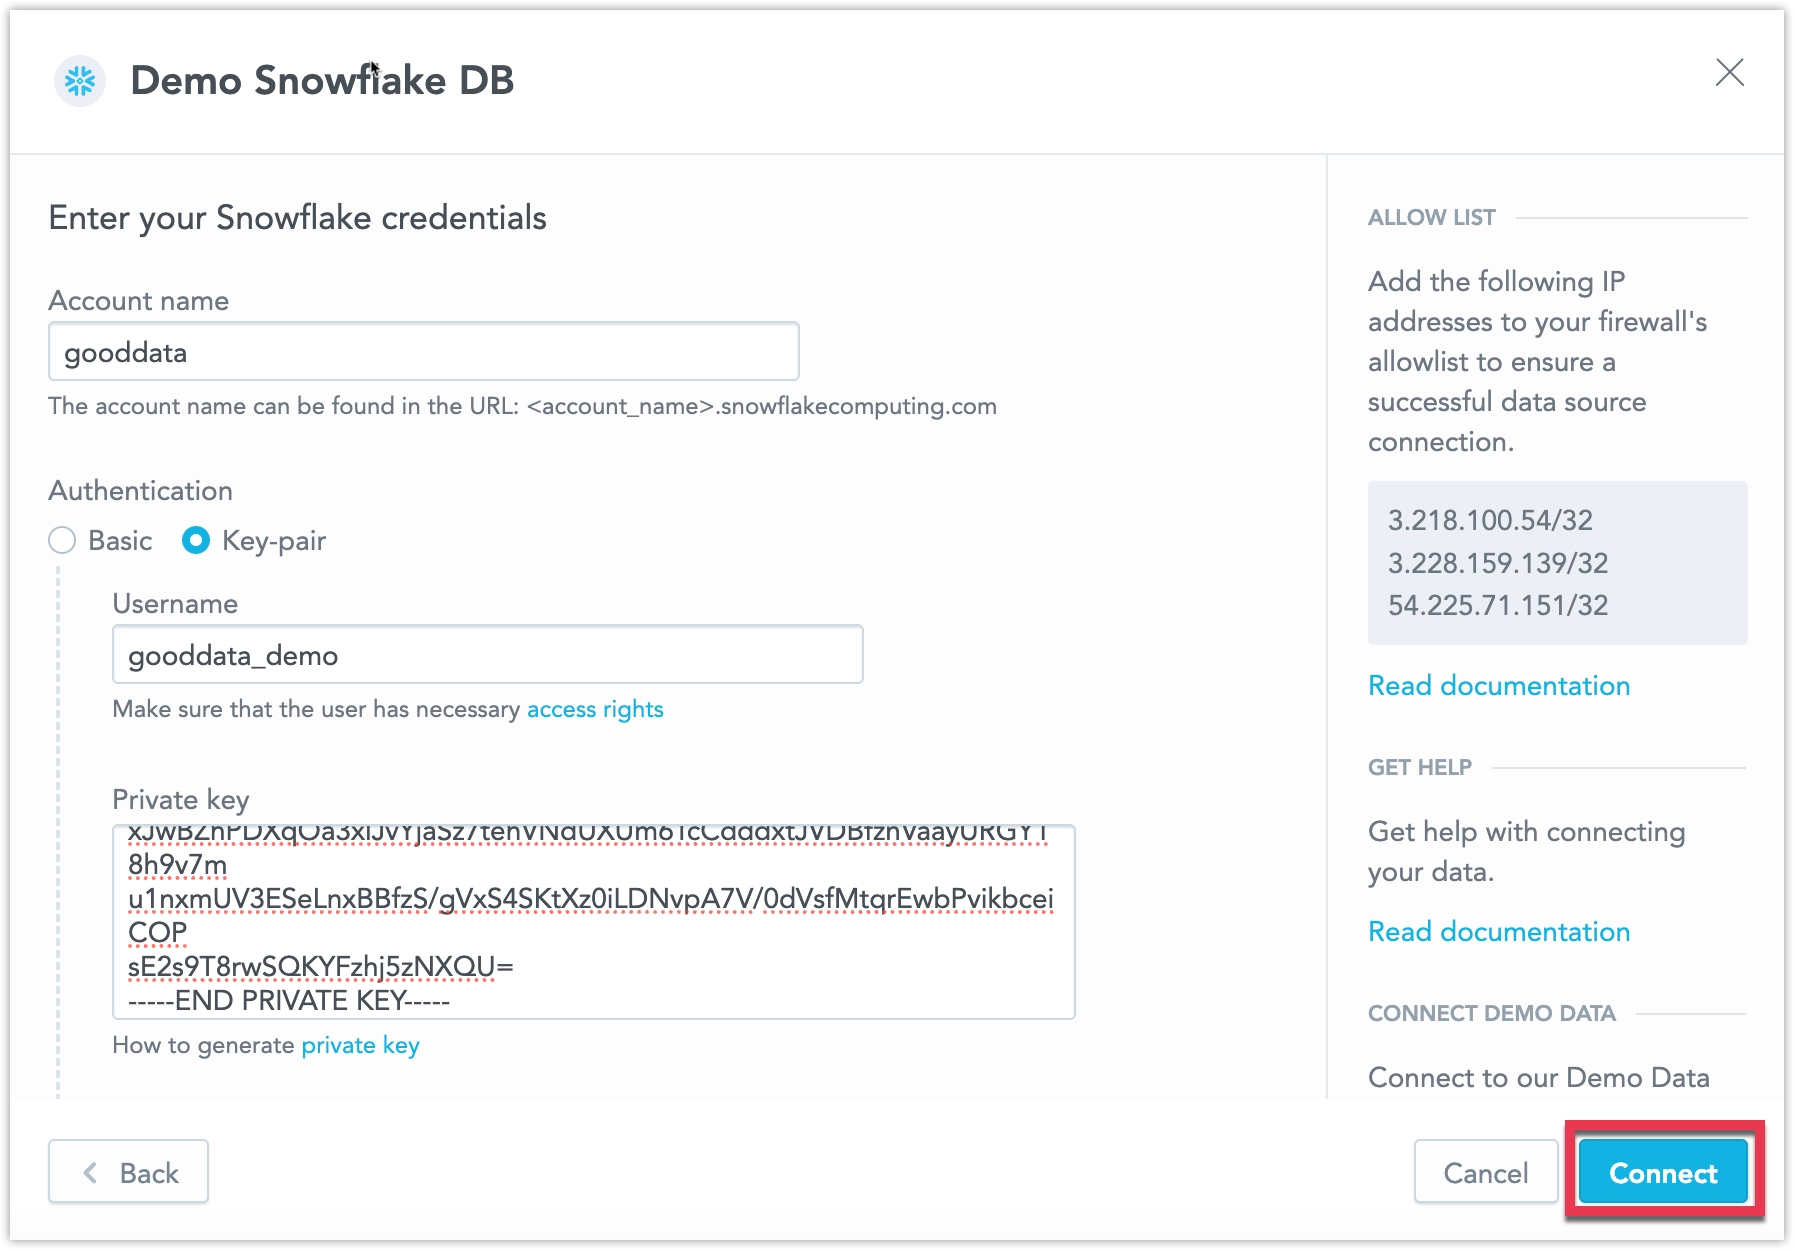The width and height of the screenshot is (1794, 1250).
Task: Read documentation under Get Help section
Action: click(x=1498, y=931)
